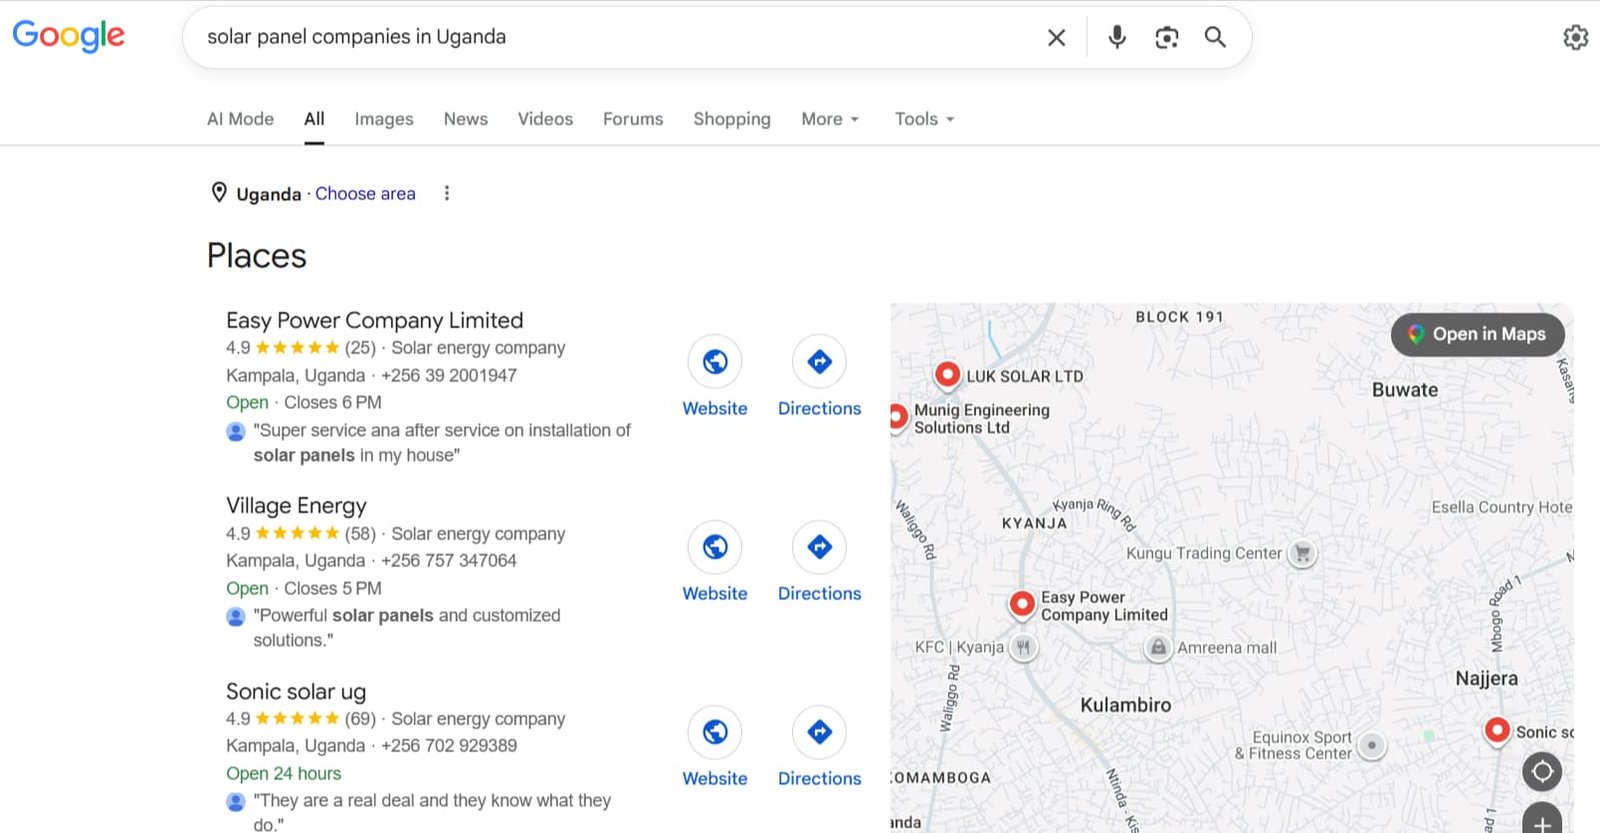Click Village Energy directions arrow icon

click(x=819, y=546)
